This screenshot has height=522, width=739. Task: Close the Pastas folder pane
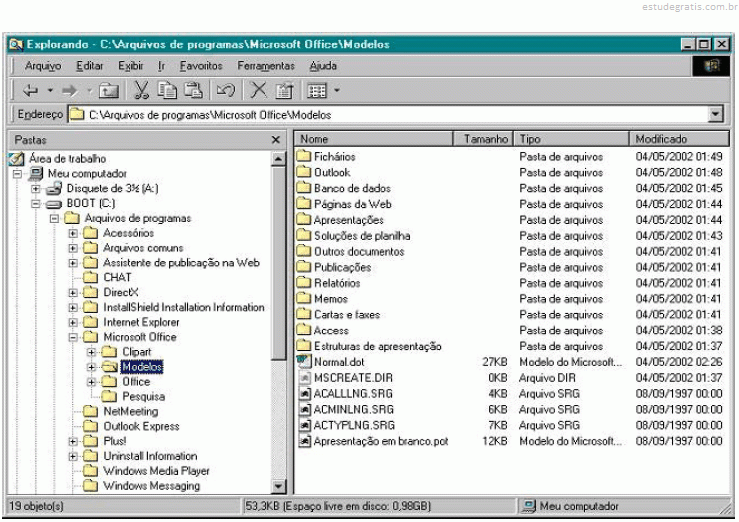276,140
